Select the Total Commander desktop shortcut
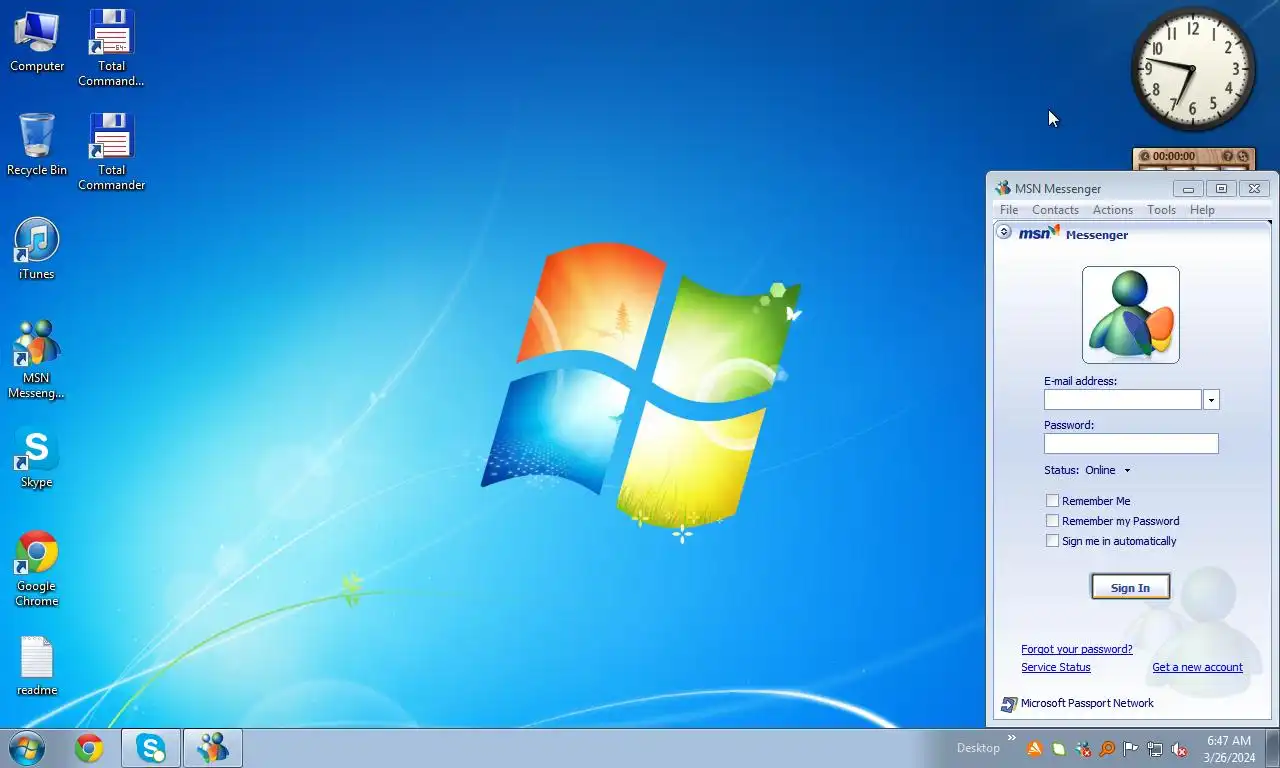The width and height of the screenshot is (1280, 768). pyautogui.click(x=111, y=152)
